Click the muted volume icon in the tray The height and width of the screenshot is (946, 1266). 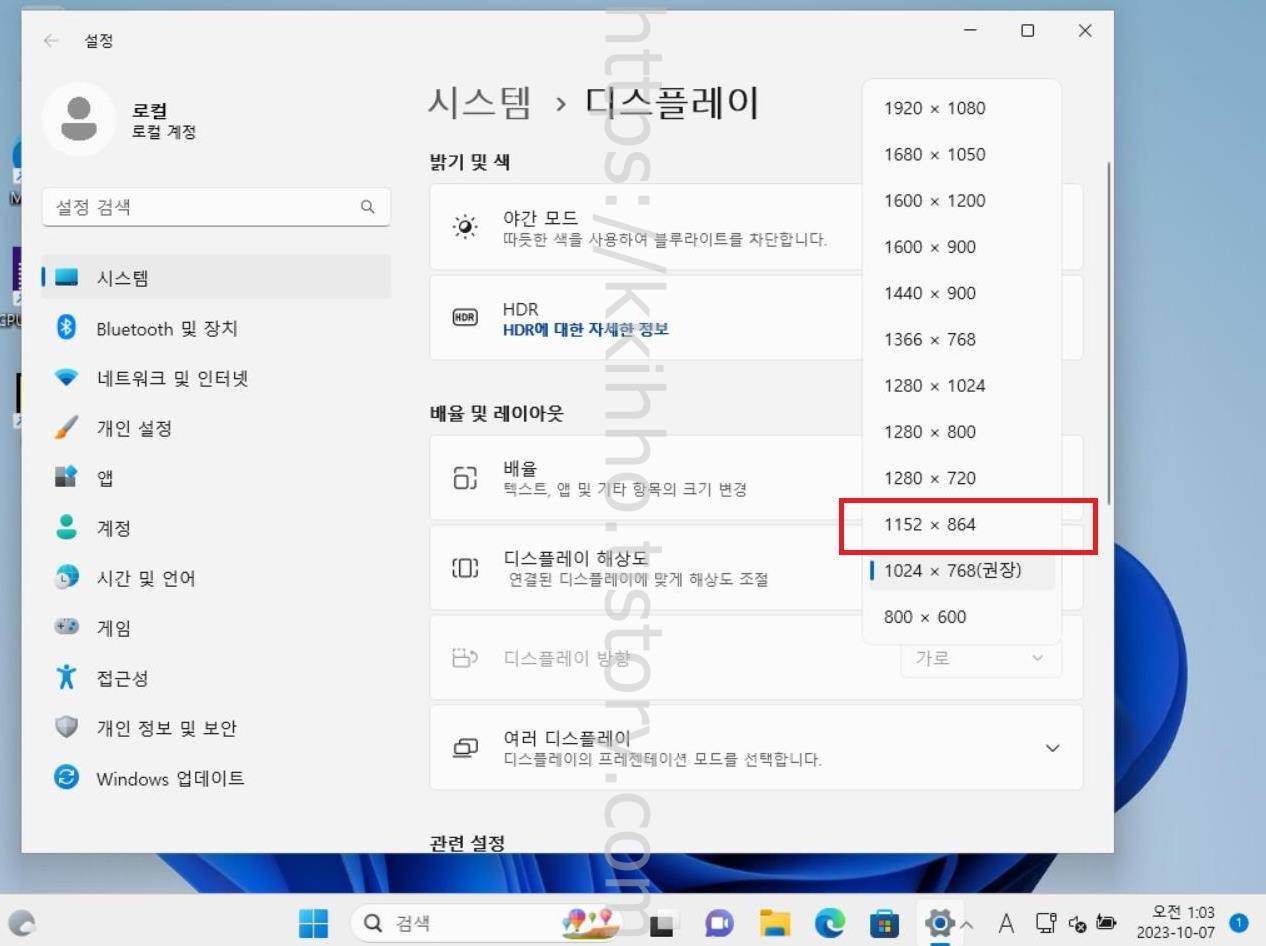pos(1077,923)
